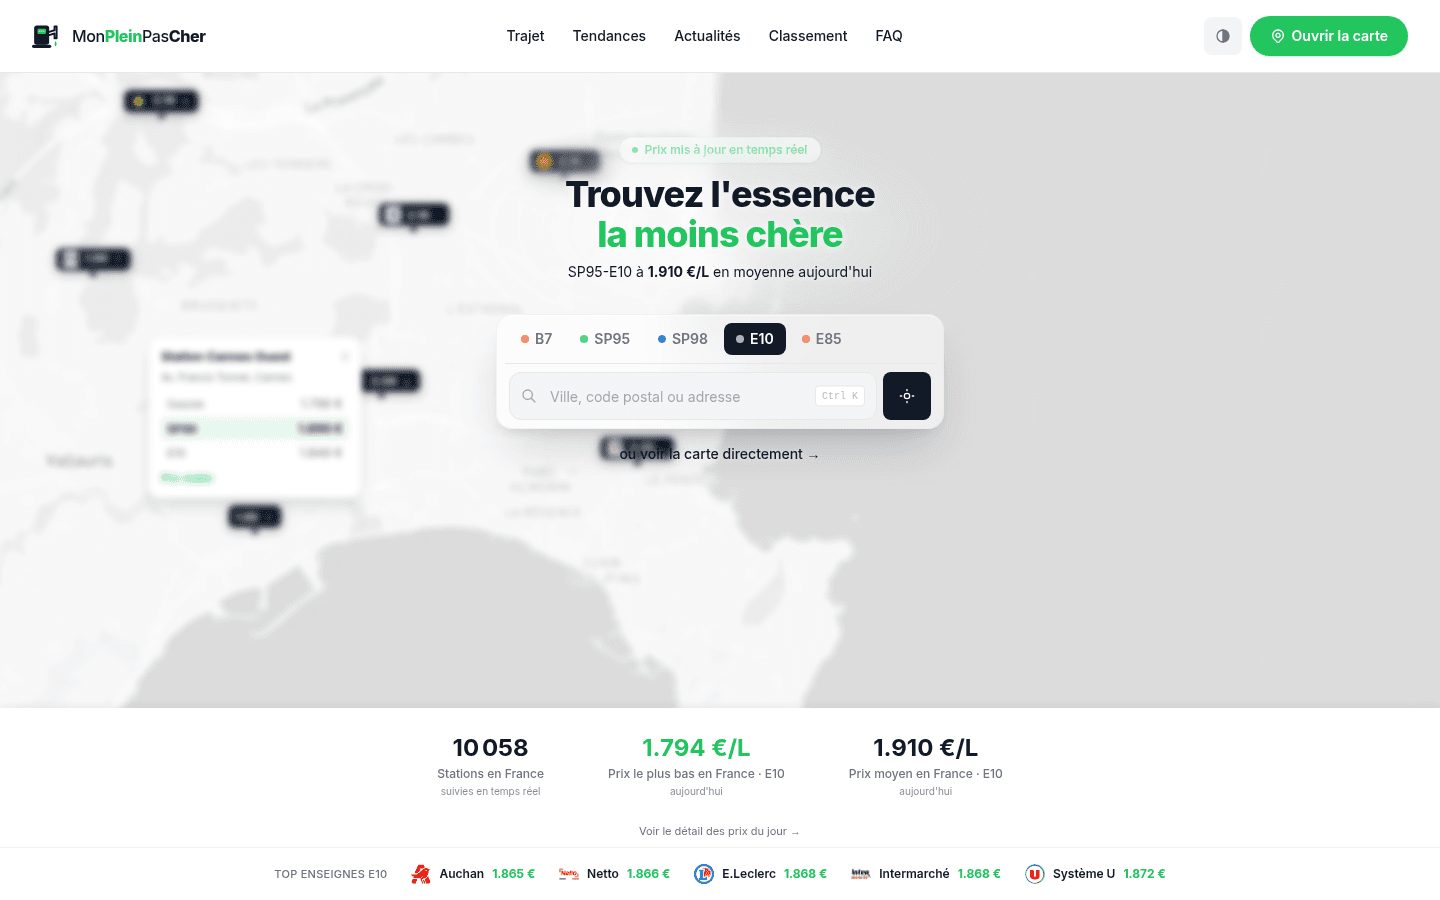Viewport: 1440px width, 900px height.
Task: Click the city or postal code search field
Action: (x=693, y=396)
